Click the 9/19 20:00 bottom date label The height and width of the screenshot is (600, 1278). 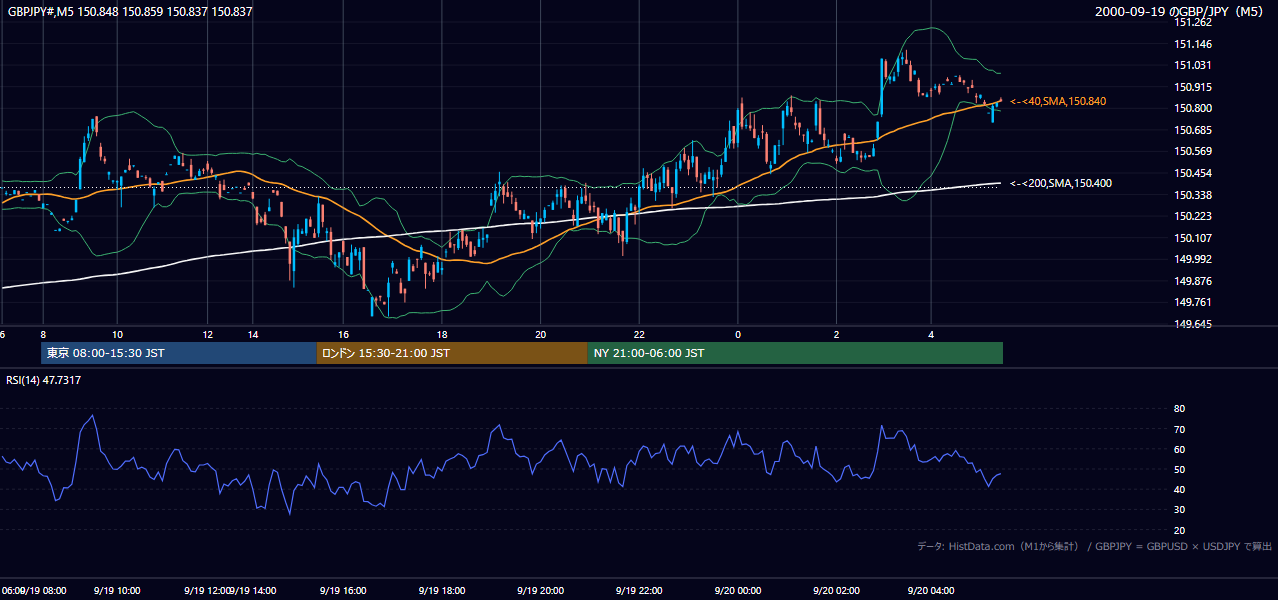(x=541, y=591)
